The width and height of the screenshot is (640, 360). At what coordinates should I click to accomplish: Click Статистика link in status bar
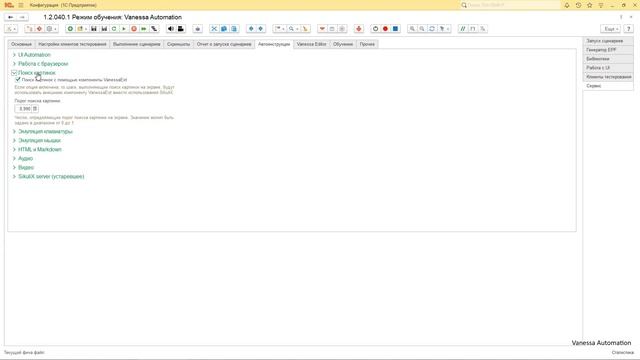tap(623, 352)
